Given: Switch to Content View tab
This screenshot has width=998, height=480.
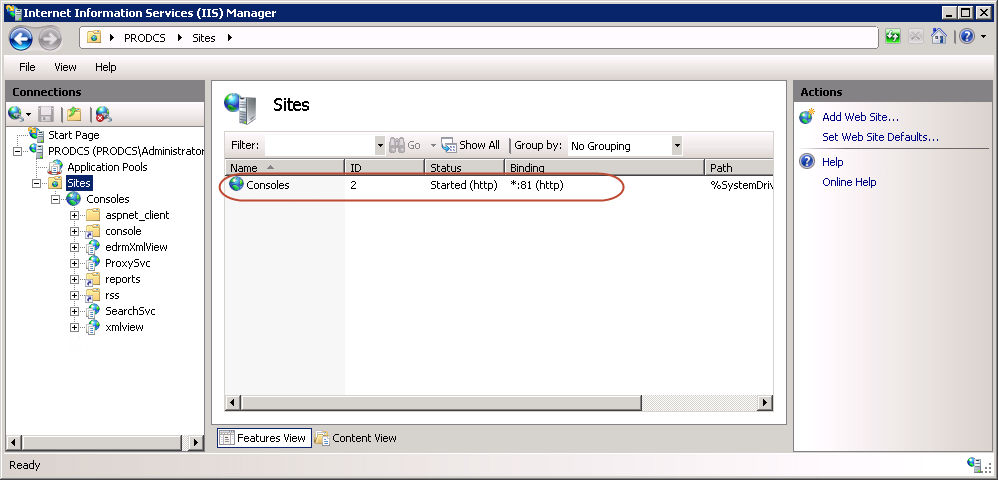Looking at the screenshot, I should [356, 438].
